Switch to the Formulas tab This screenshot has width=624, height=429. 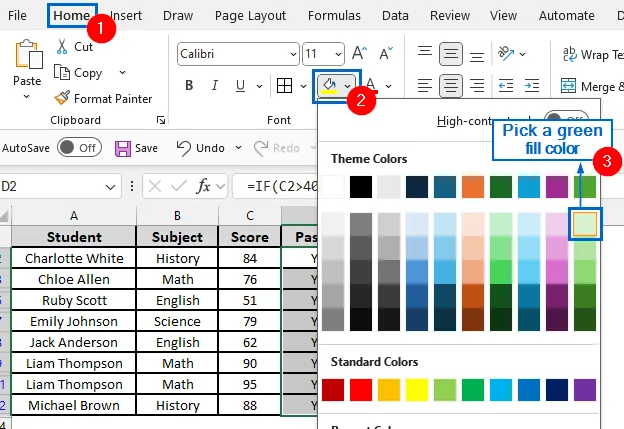pyautogui.click(x=334, y=16)
